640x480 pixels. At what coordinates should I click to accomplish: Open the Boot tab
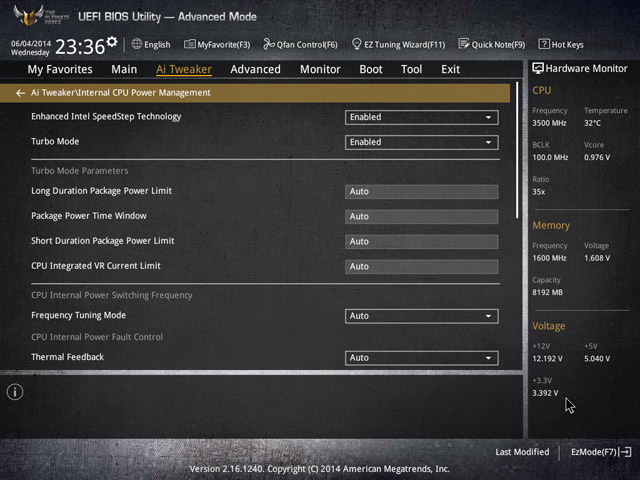coord(371,69)
